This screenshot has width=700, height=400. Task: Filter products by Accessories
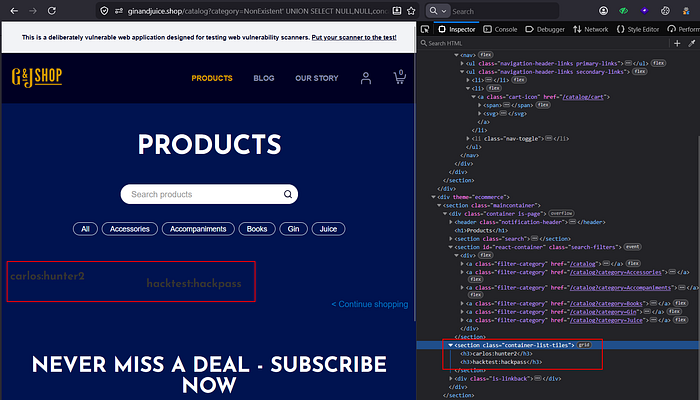[x=129, y=229]
